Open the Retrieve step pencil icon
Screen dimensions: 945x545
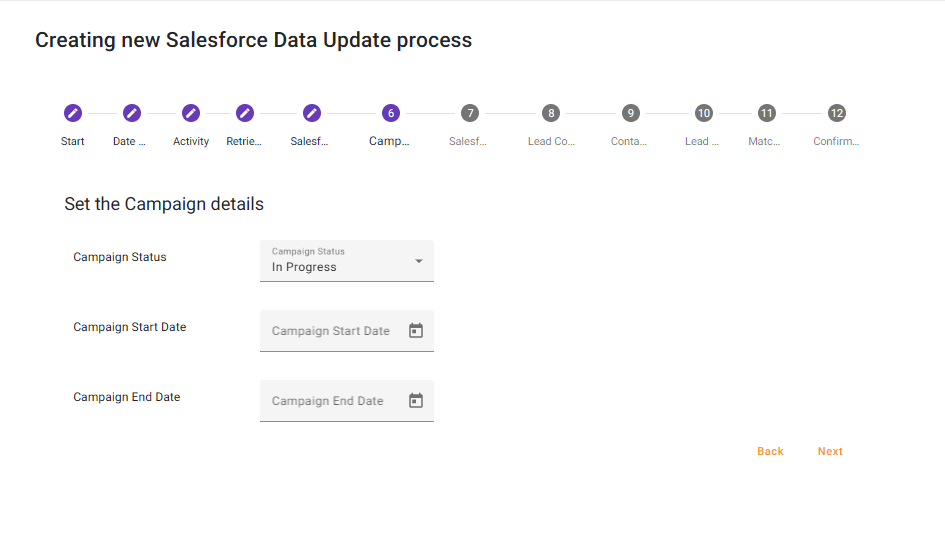click(x=245, y=113)
